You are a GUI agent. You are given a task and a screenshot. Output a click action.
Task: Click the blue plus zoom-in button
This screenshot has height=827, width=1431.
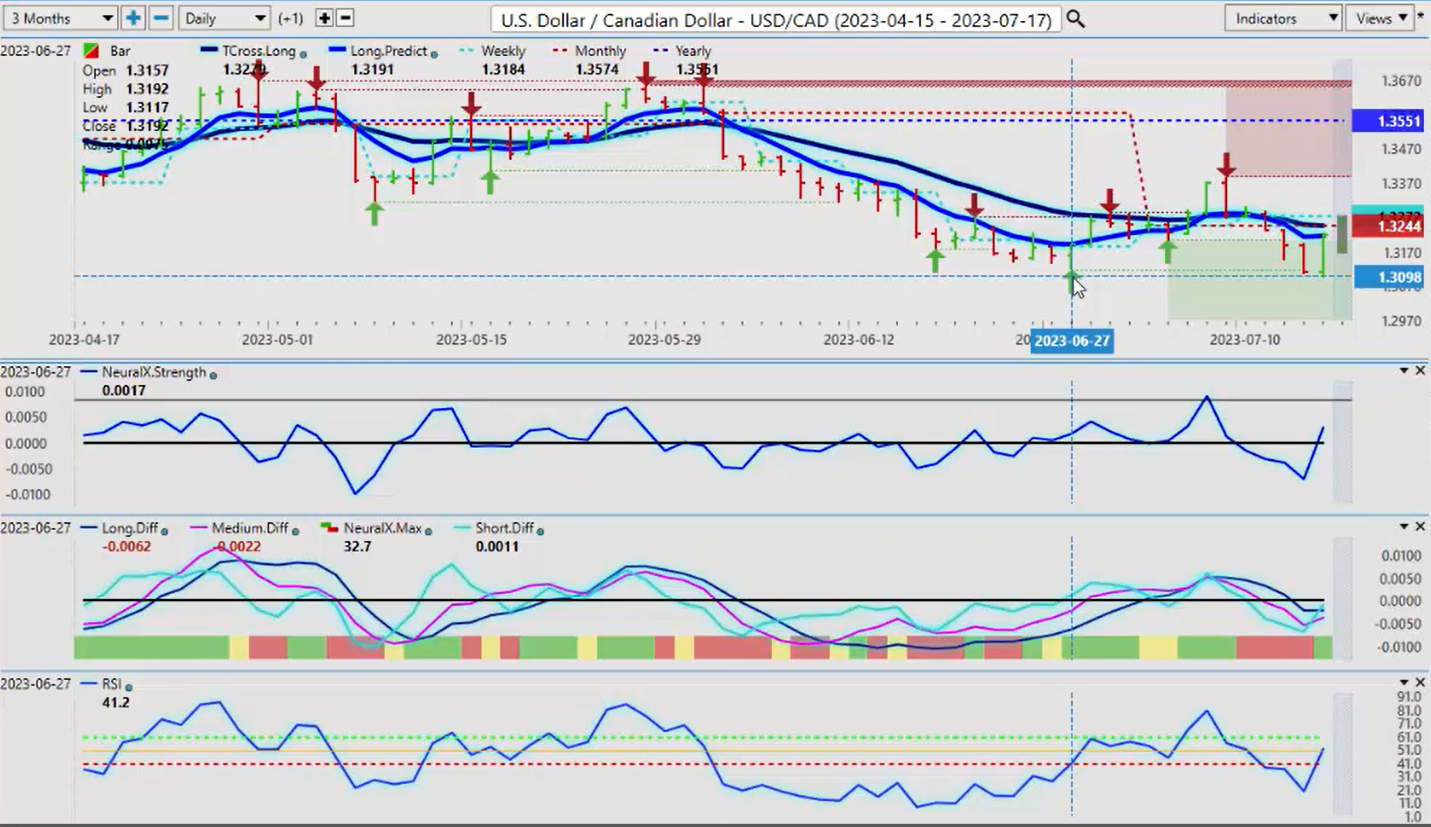click(133, 18)
